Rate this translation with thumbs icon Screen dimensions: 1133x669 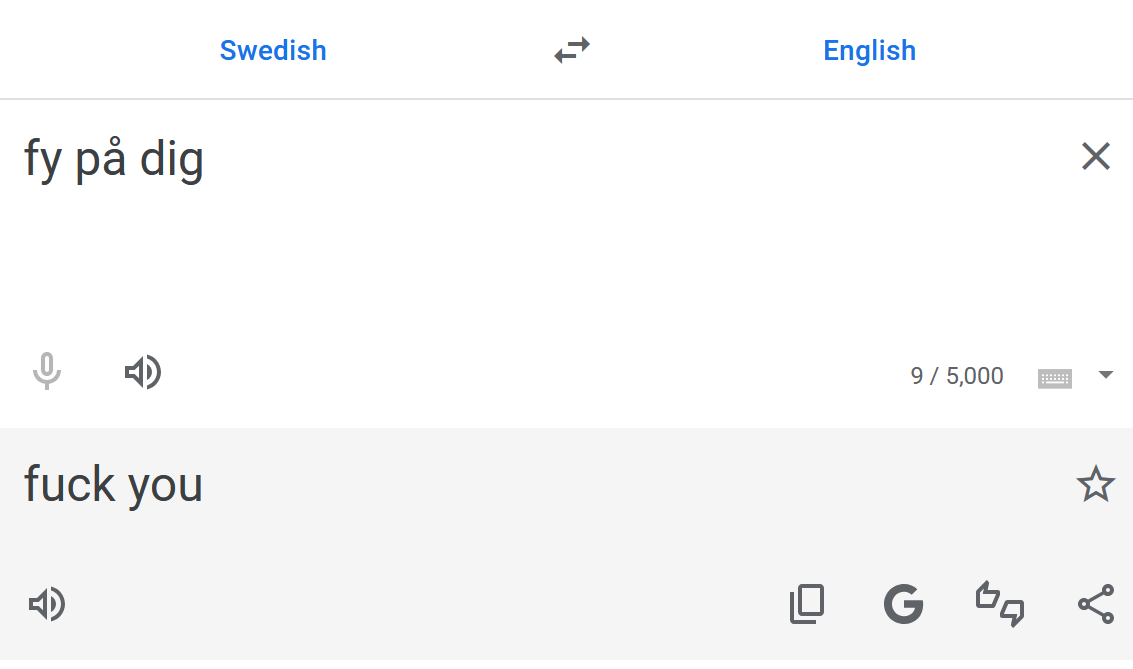[999, 604]
